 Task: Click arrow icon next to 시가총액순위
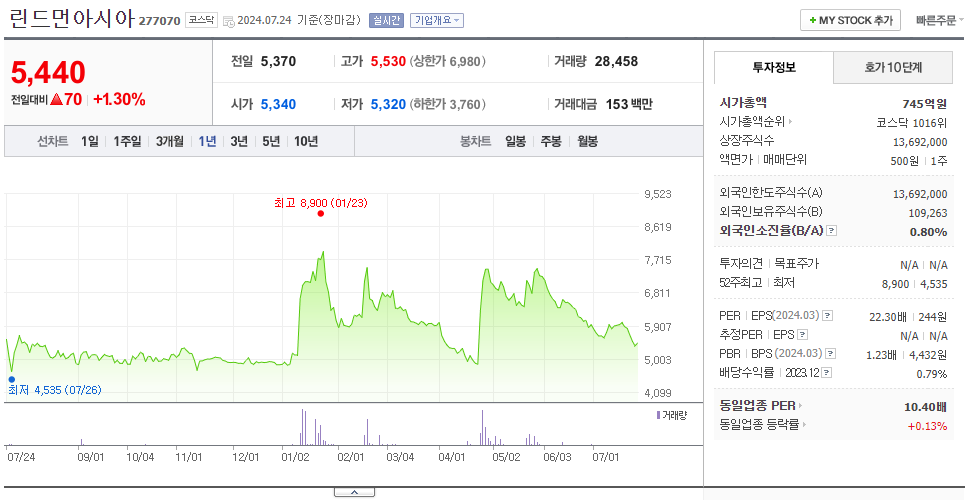[790, 122]
